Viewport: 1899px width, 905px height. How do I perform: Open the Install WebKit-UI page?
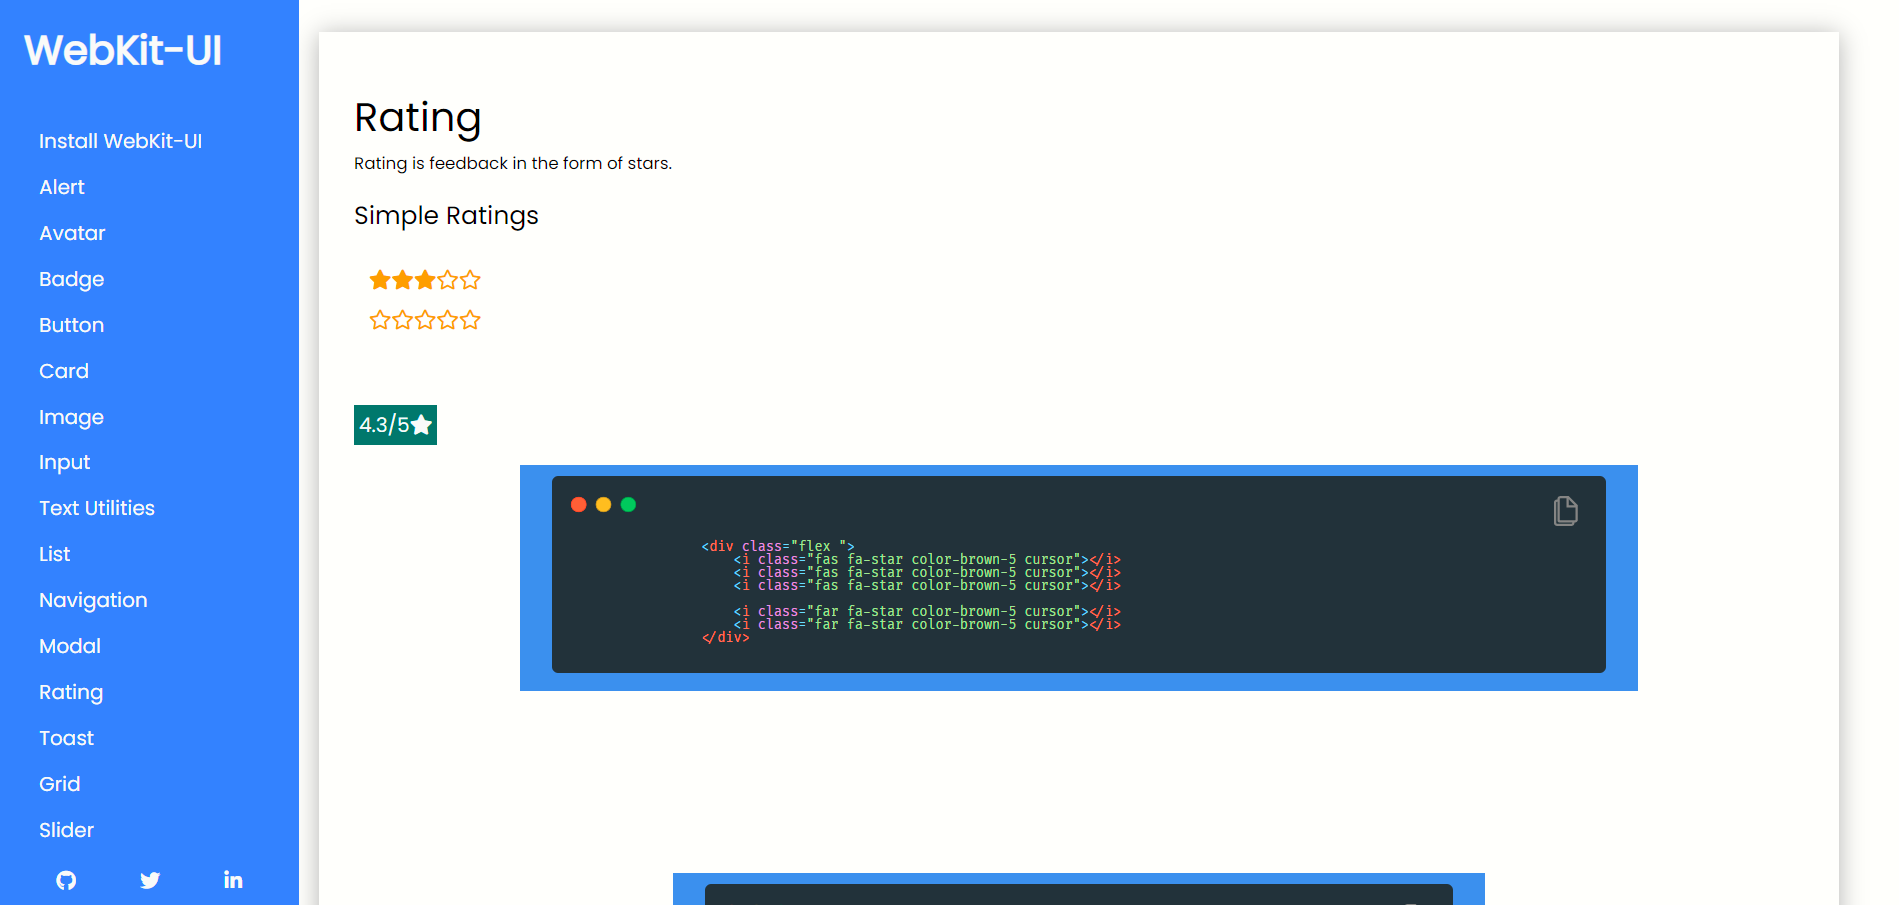coord(120,141)
